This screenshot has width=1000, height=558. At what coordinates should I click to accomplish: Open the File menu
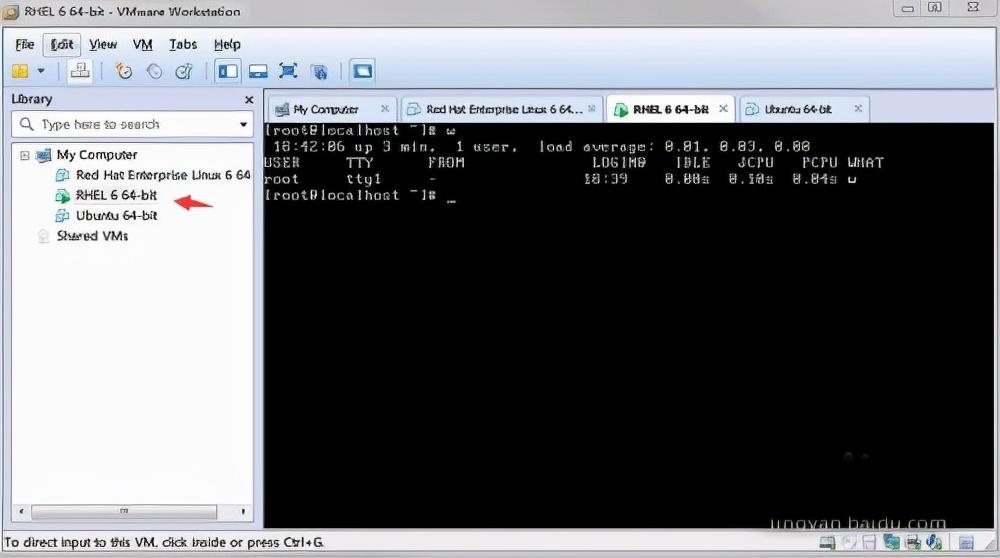(x=24, y=44)
